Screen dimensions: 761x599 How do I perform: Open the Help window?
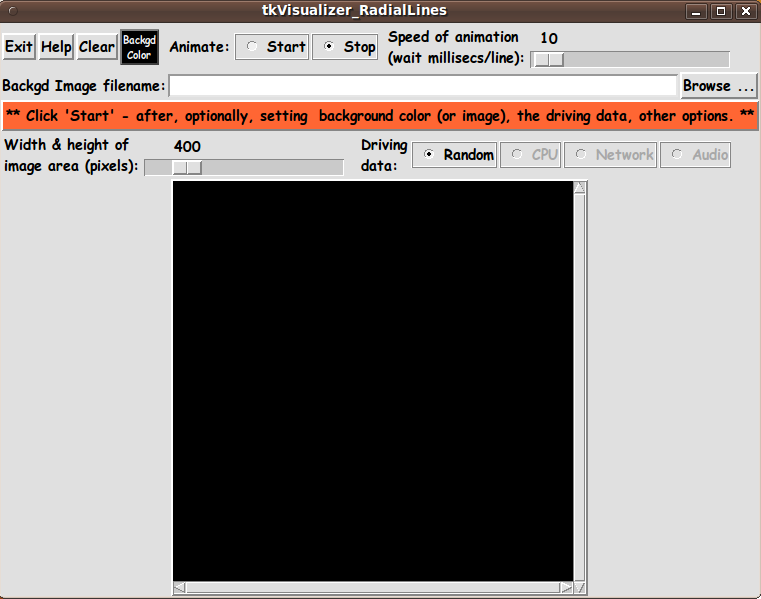[x=56, y=47]
